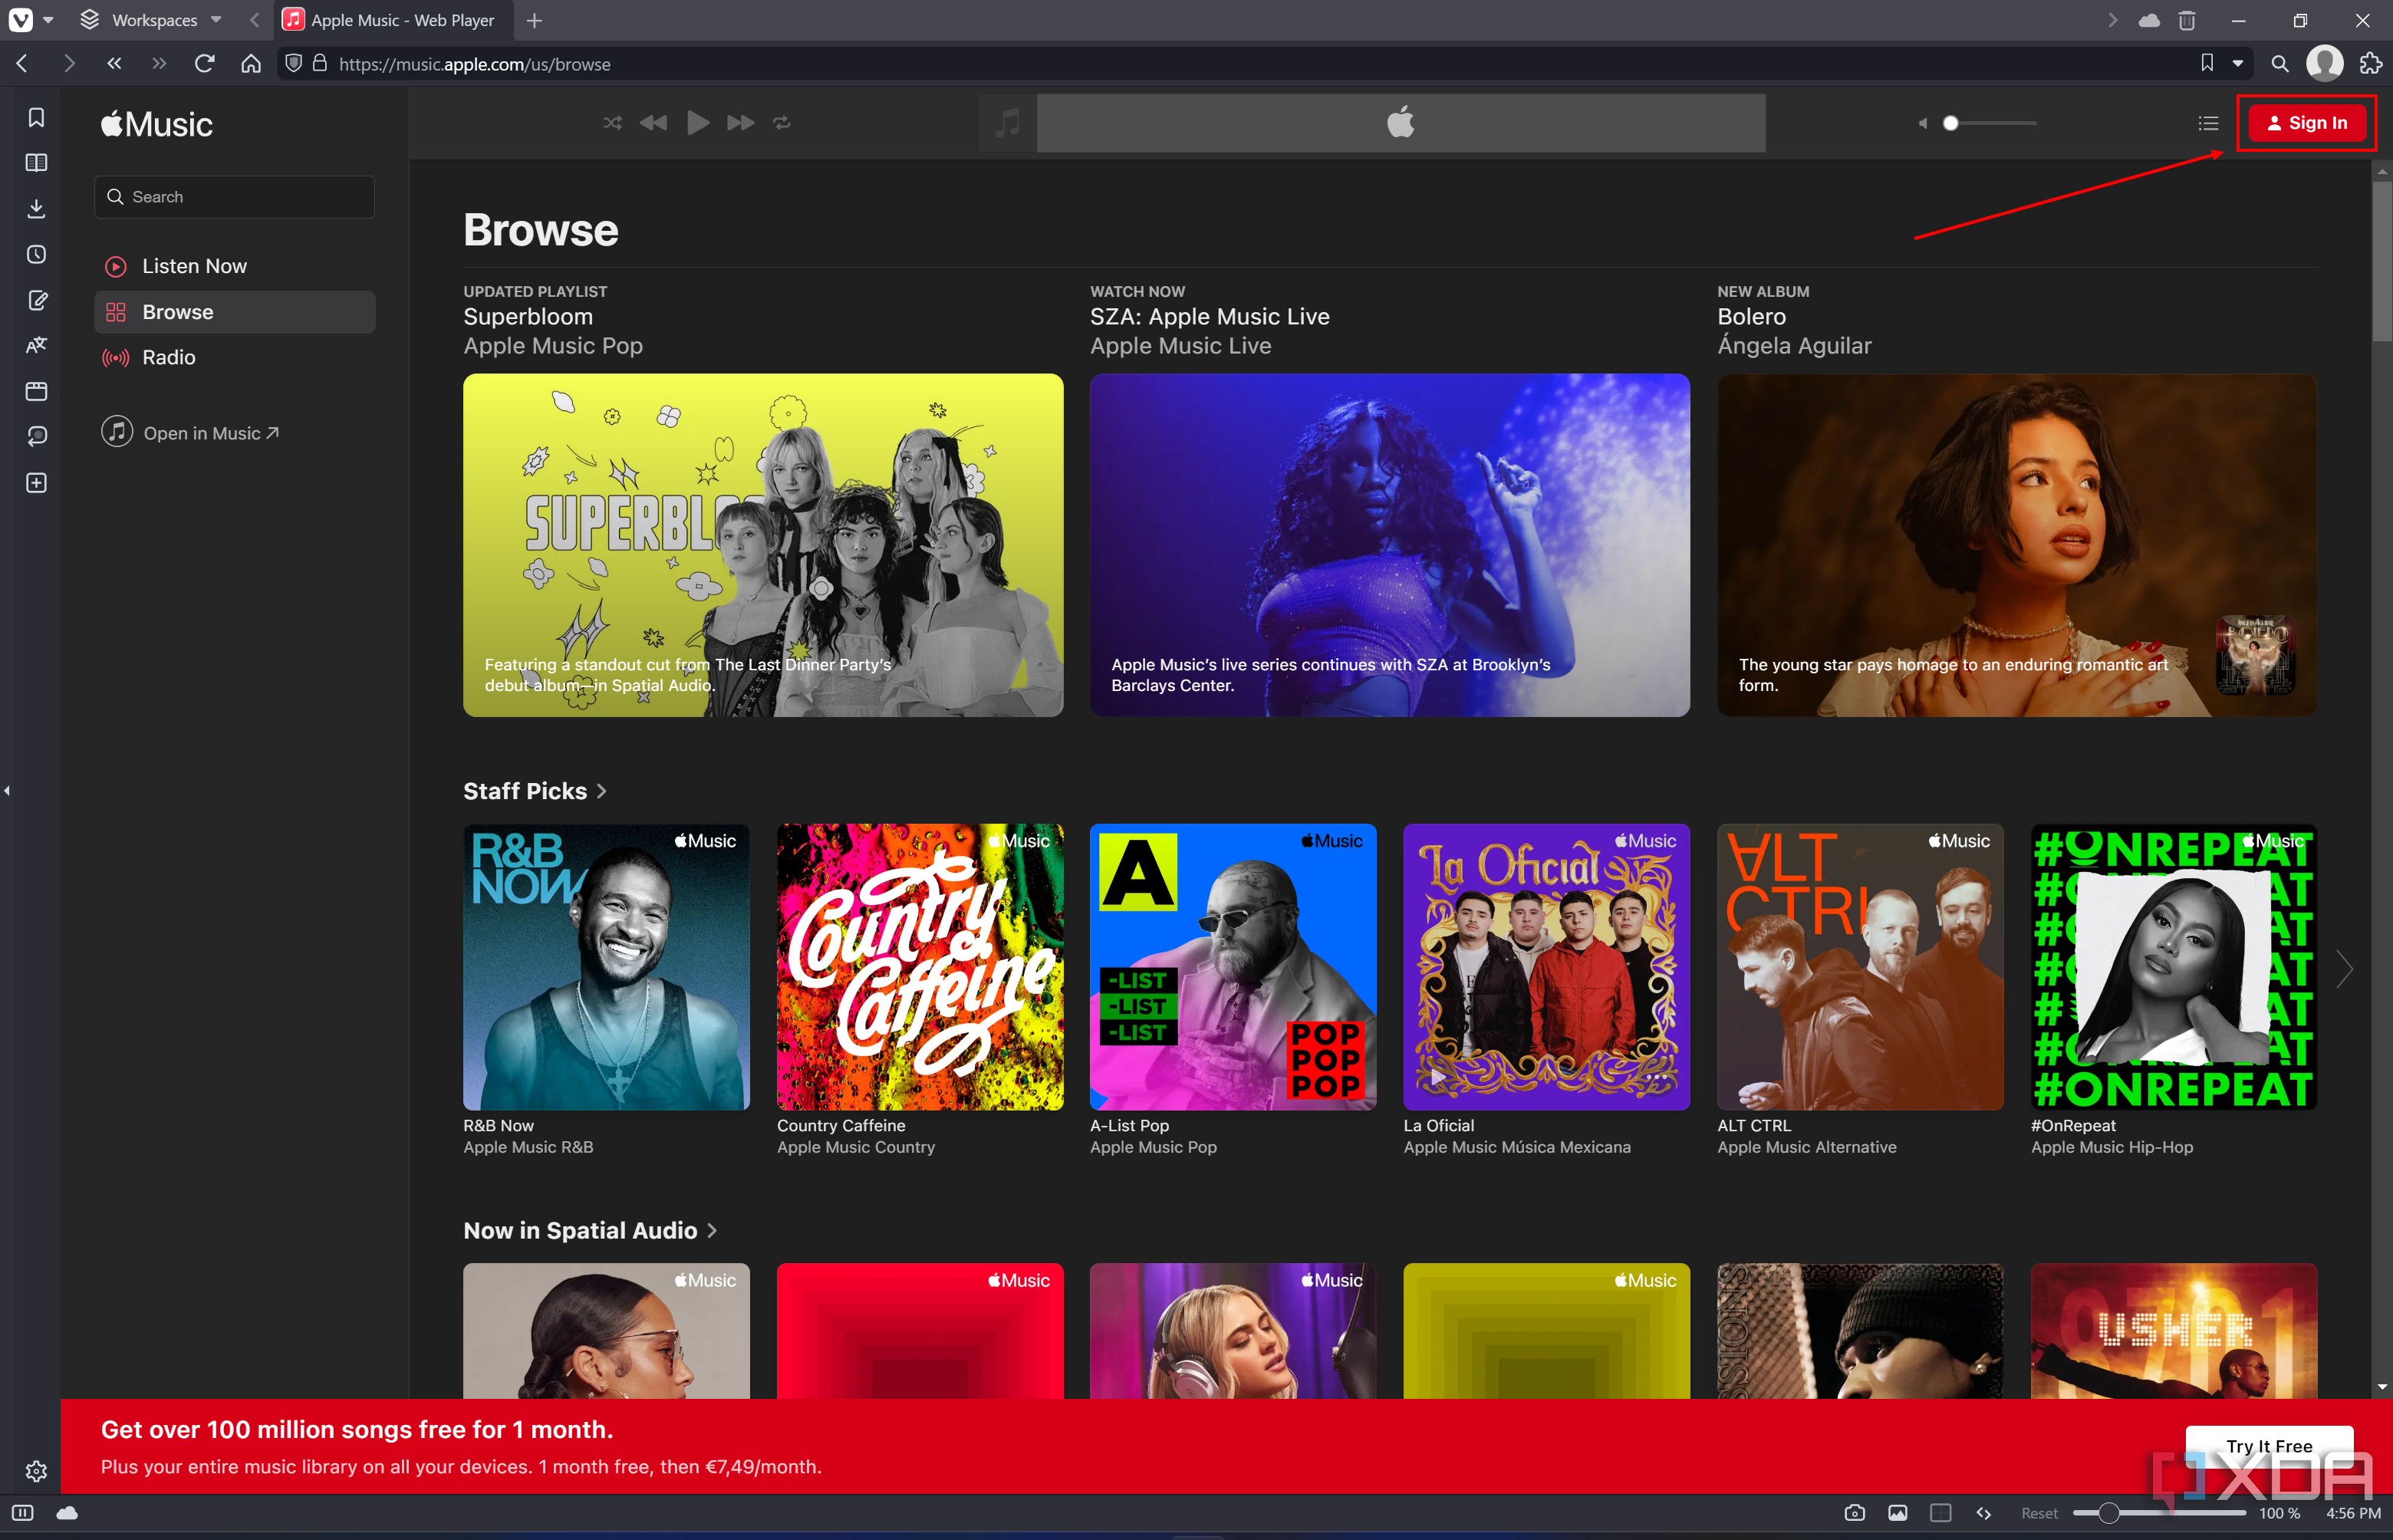Click the next track icon
2393x1540 pixels.
736,122
